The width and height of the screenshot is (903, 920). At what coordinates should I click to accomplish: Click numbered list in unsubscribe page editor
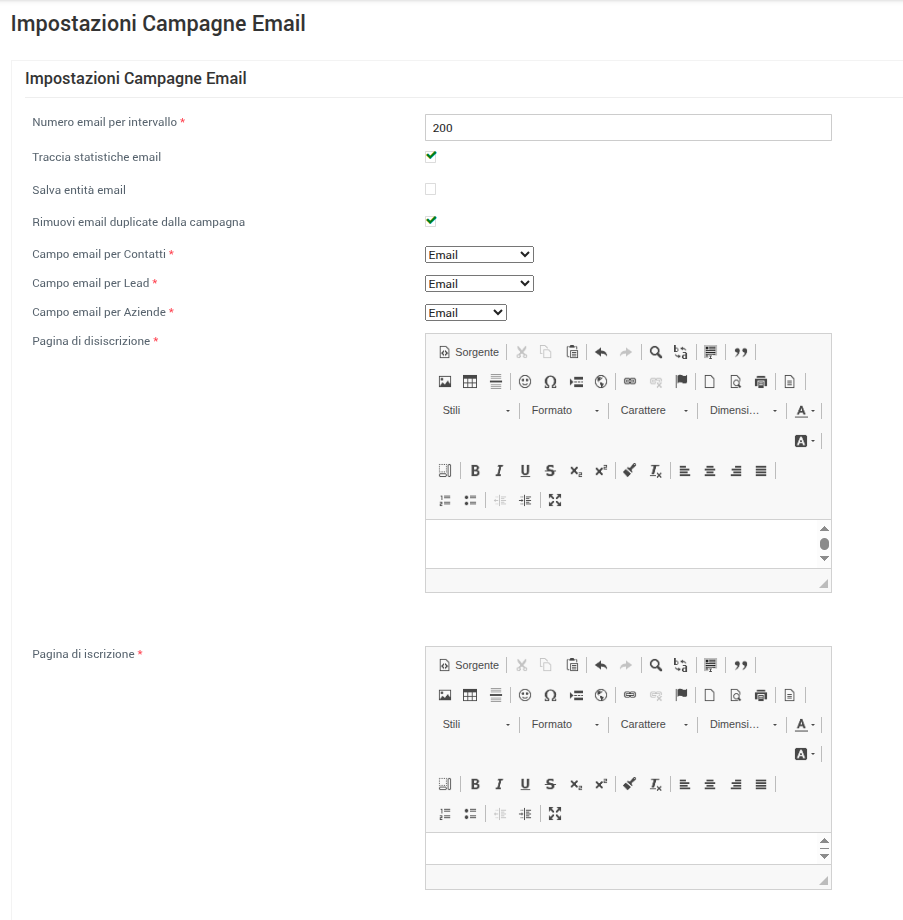(445, 500)
